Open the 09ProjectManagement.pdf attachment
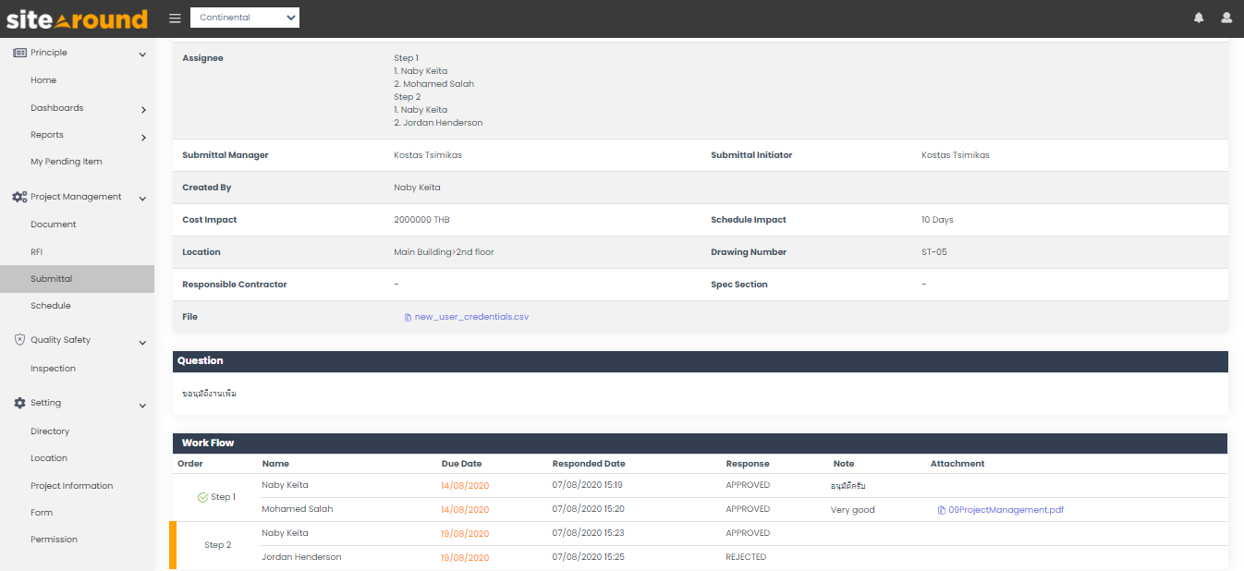This screenshot has height=571, width=1244. pos(1005,510)
